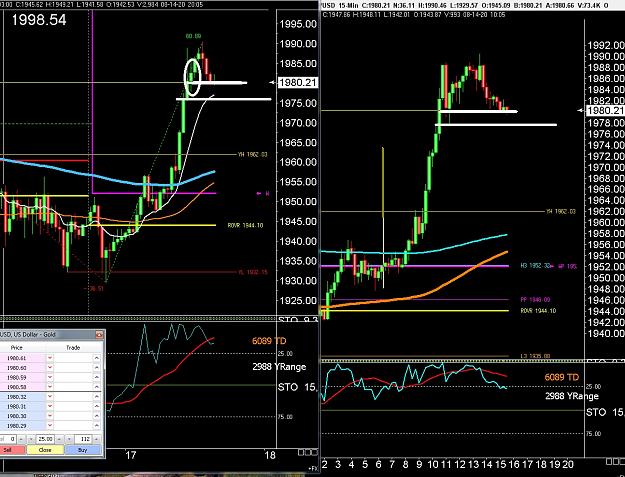Image resolution: width=625 pixels, height=477 pixels.
Task: Click up caret in 1980.61 row
Action: click(x=96, y=358)
